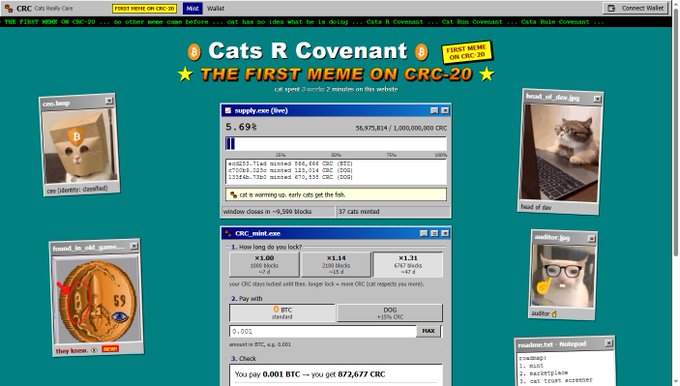The height and width of the screenshot is (386, 680).
Task: Minimize the supply.exe window
Action: pyautogui.click(x=434, y=111)
